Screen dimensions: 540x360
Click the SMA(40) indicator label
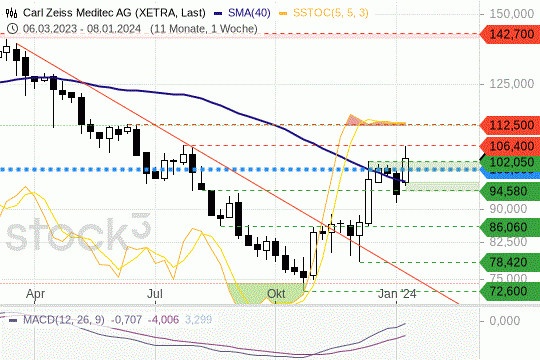[x=249, y=13]
